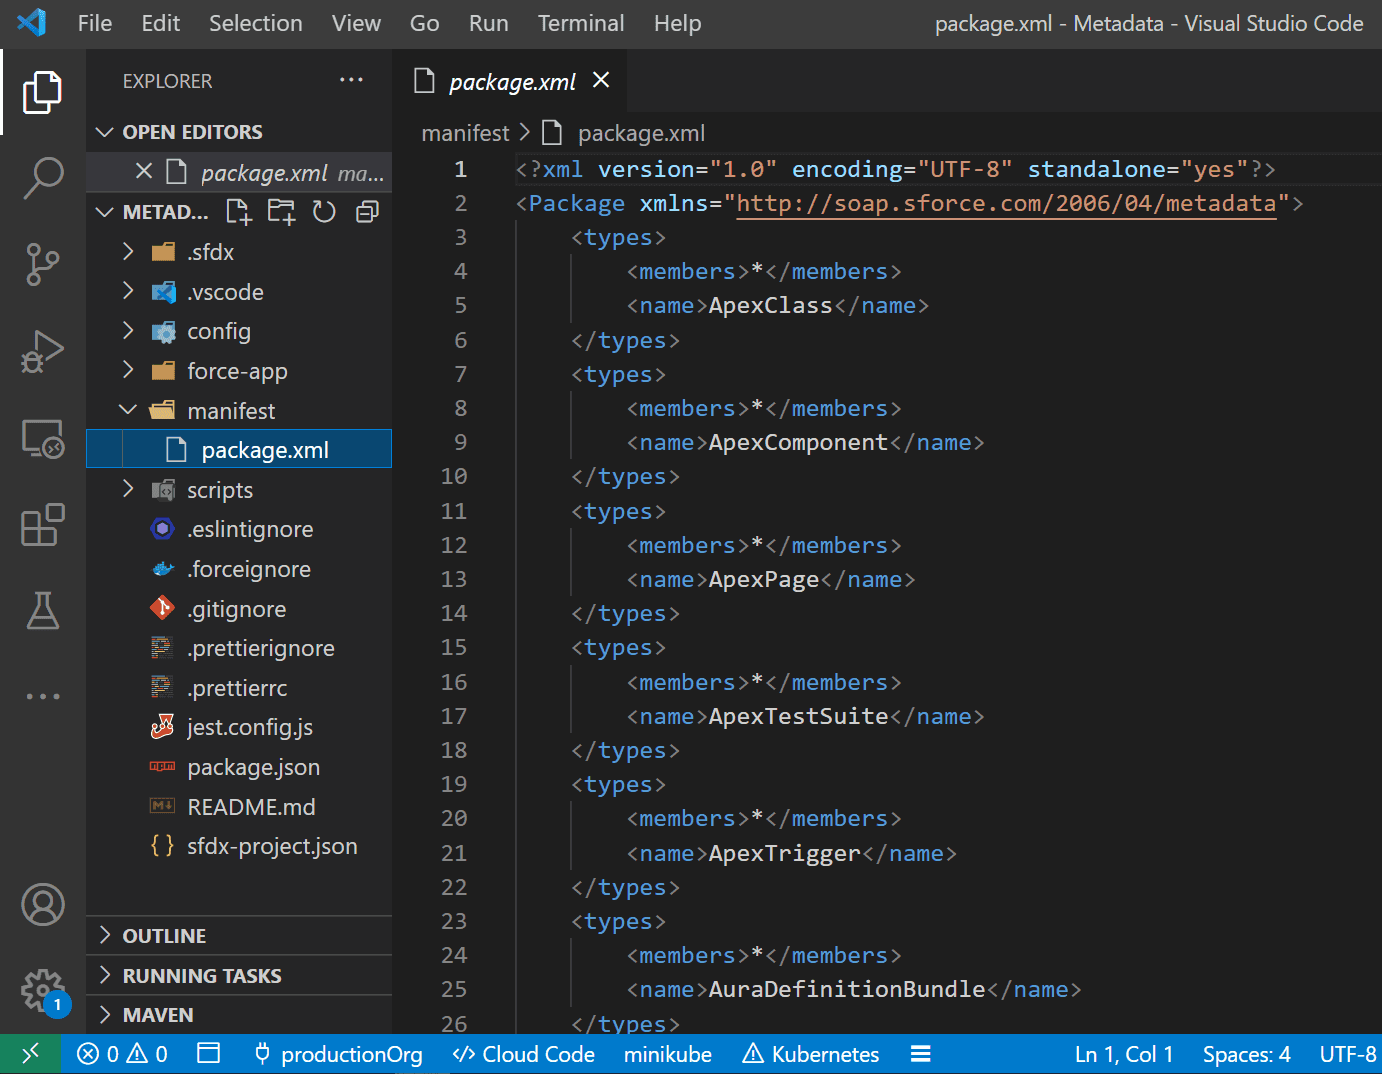The image size is (1382, 1074).
Task: Open the Edit menu
Action: [160, 23]
